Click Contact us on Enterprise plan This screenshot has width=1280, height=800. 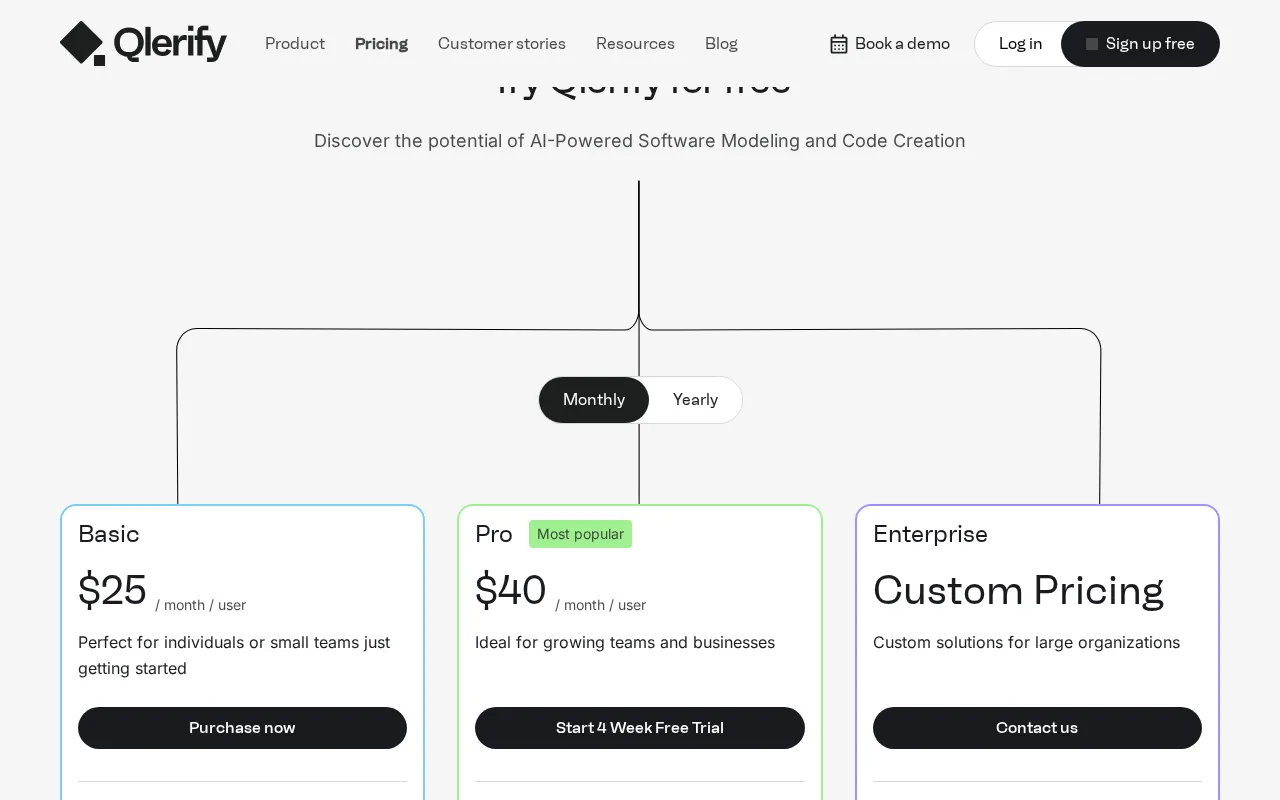tap(1037, 728)
